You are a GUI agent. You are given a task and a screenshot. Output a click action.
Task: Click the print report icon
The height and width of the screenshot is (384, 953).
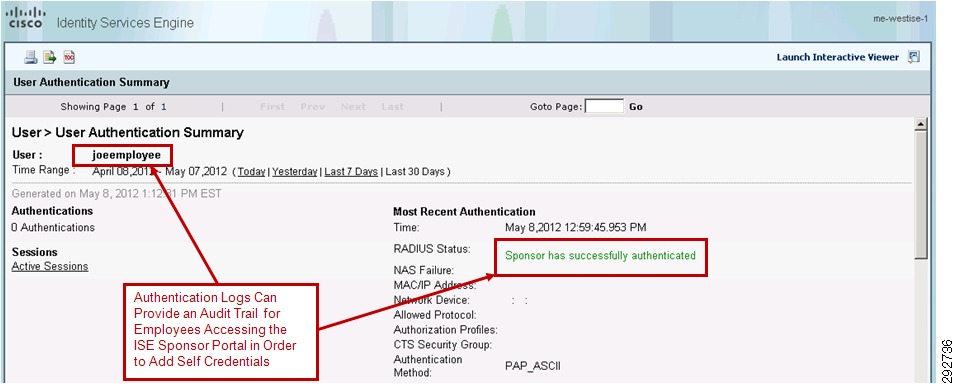coord(30,58)
